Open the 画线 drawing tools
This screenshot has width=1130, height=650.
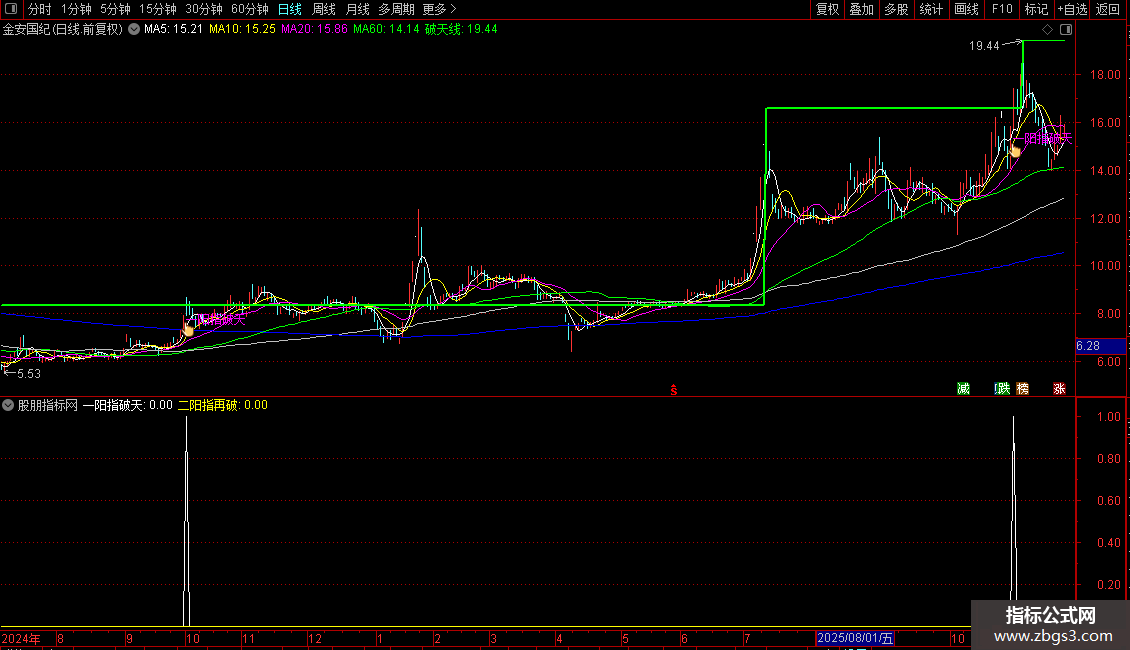tap(966, 9)
